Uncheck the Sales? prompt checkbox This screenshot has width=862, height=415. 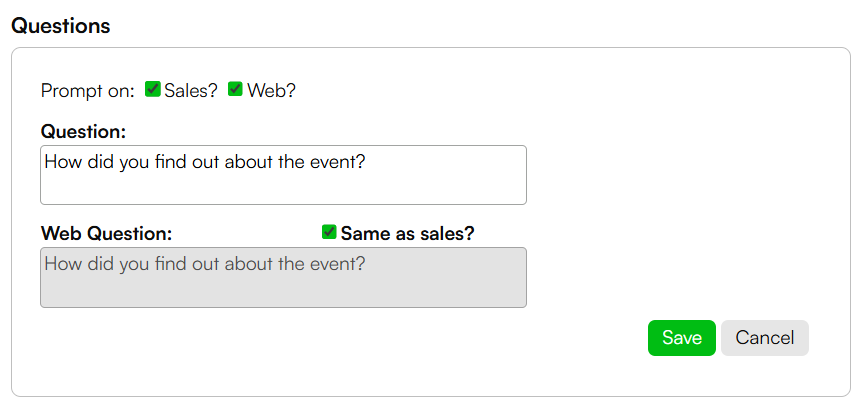click(152, 89)
